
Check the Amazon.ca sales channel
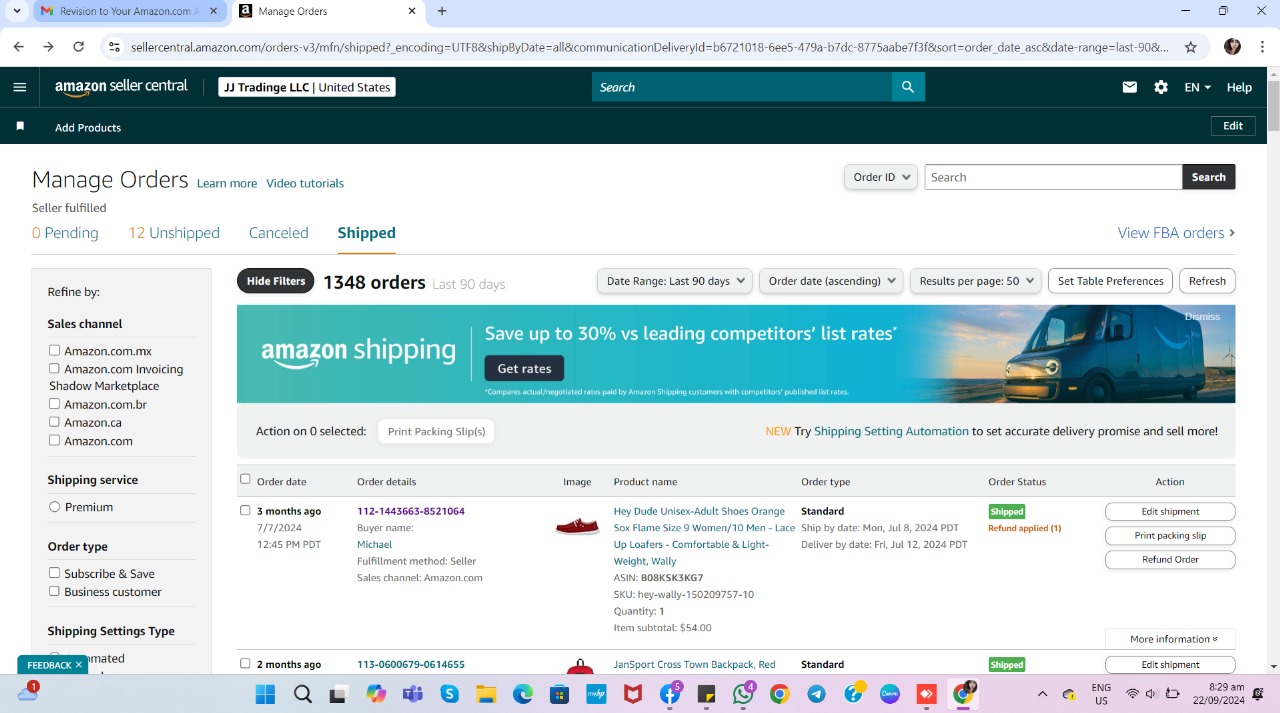55,422
